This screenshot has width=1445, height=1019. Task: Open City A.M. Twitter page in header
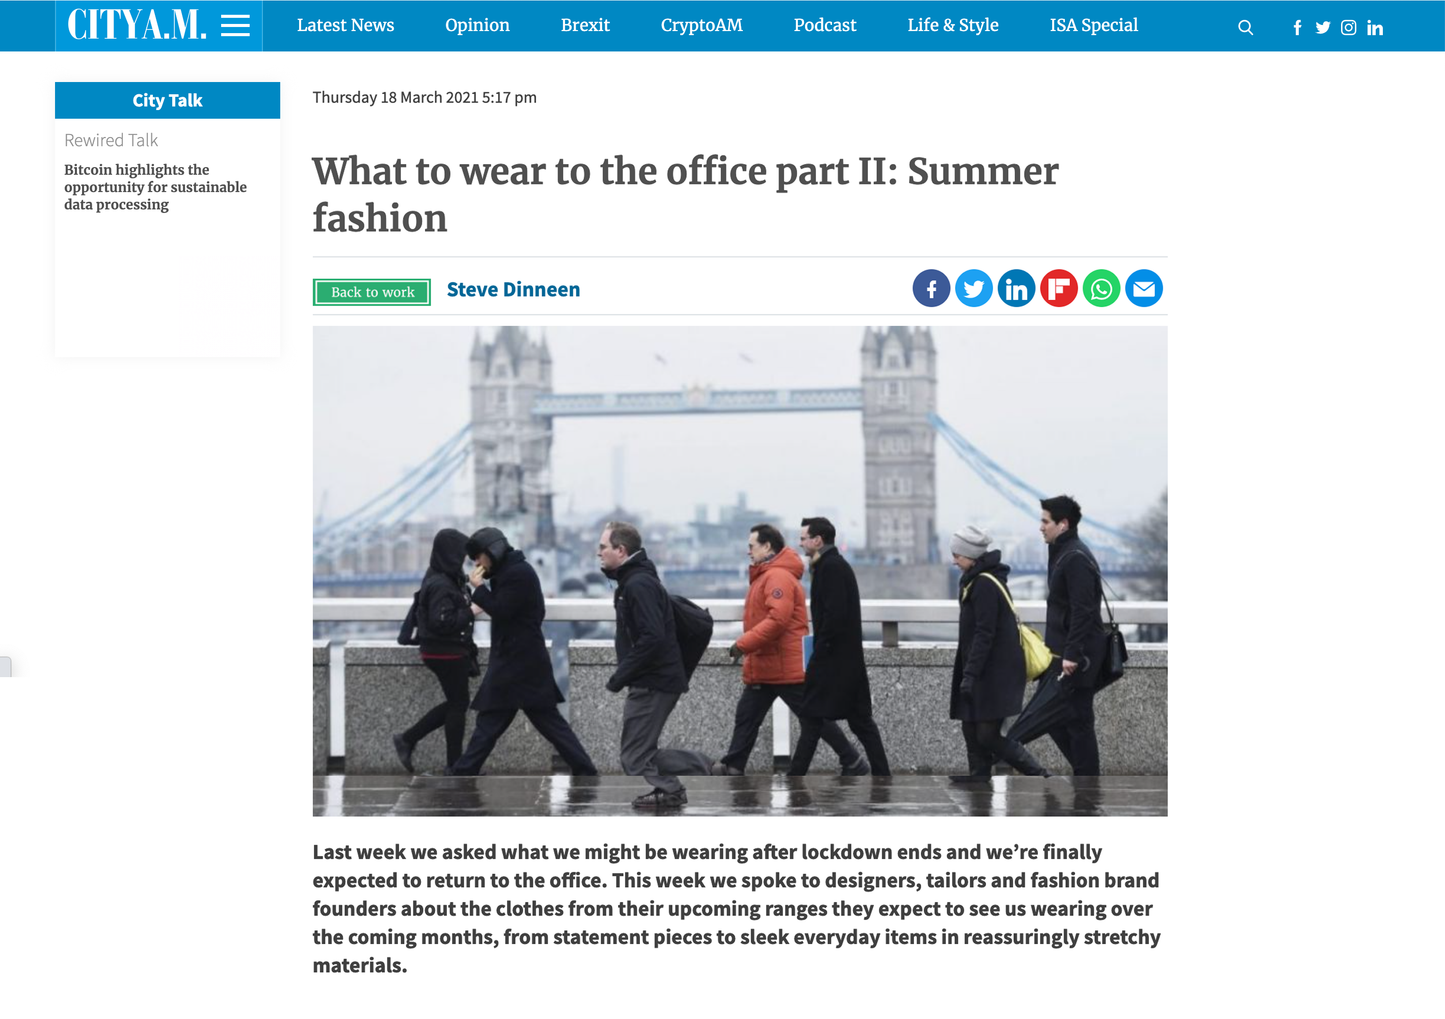(1323, 28)
